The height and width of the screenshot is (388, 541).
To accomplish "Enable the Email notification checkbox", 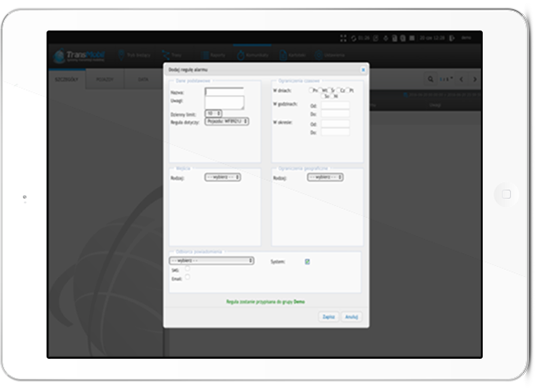I will [187, 277].
